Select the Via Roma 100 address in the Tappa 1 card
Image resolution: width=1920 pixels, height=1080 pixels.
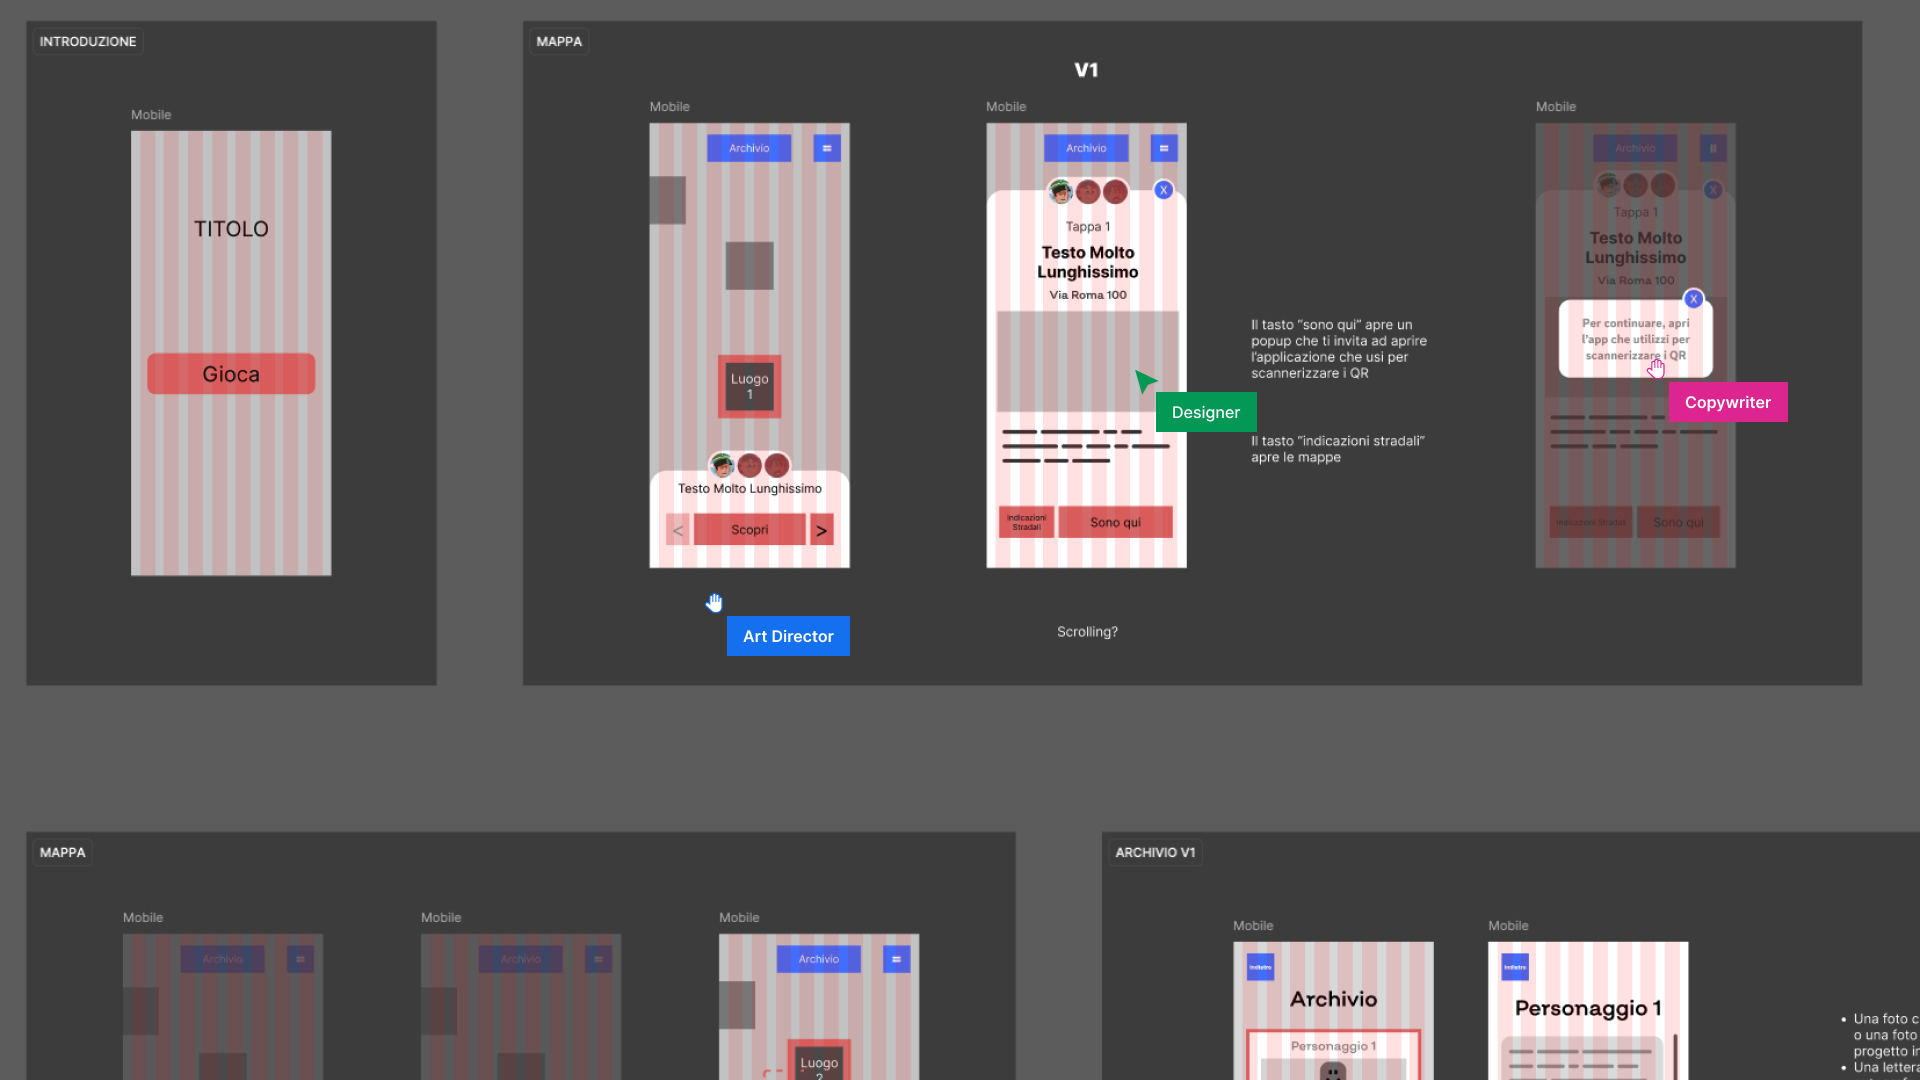tap(1087, 295)
